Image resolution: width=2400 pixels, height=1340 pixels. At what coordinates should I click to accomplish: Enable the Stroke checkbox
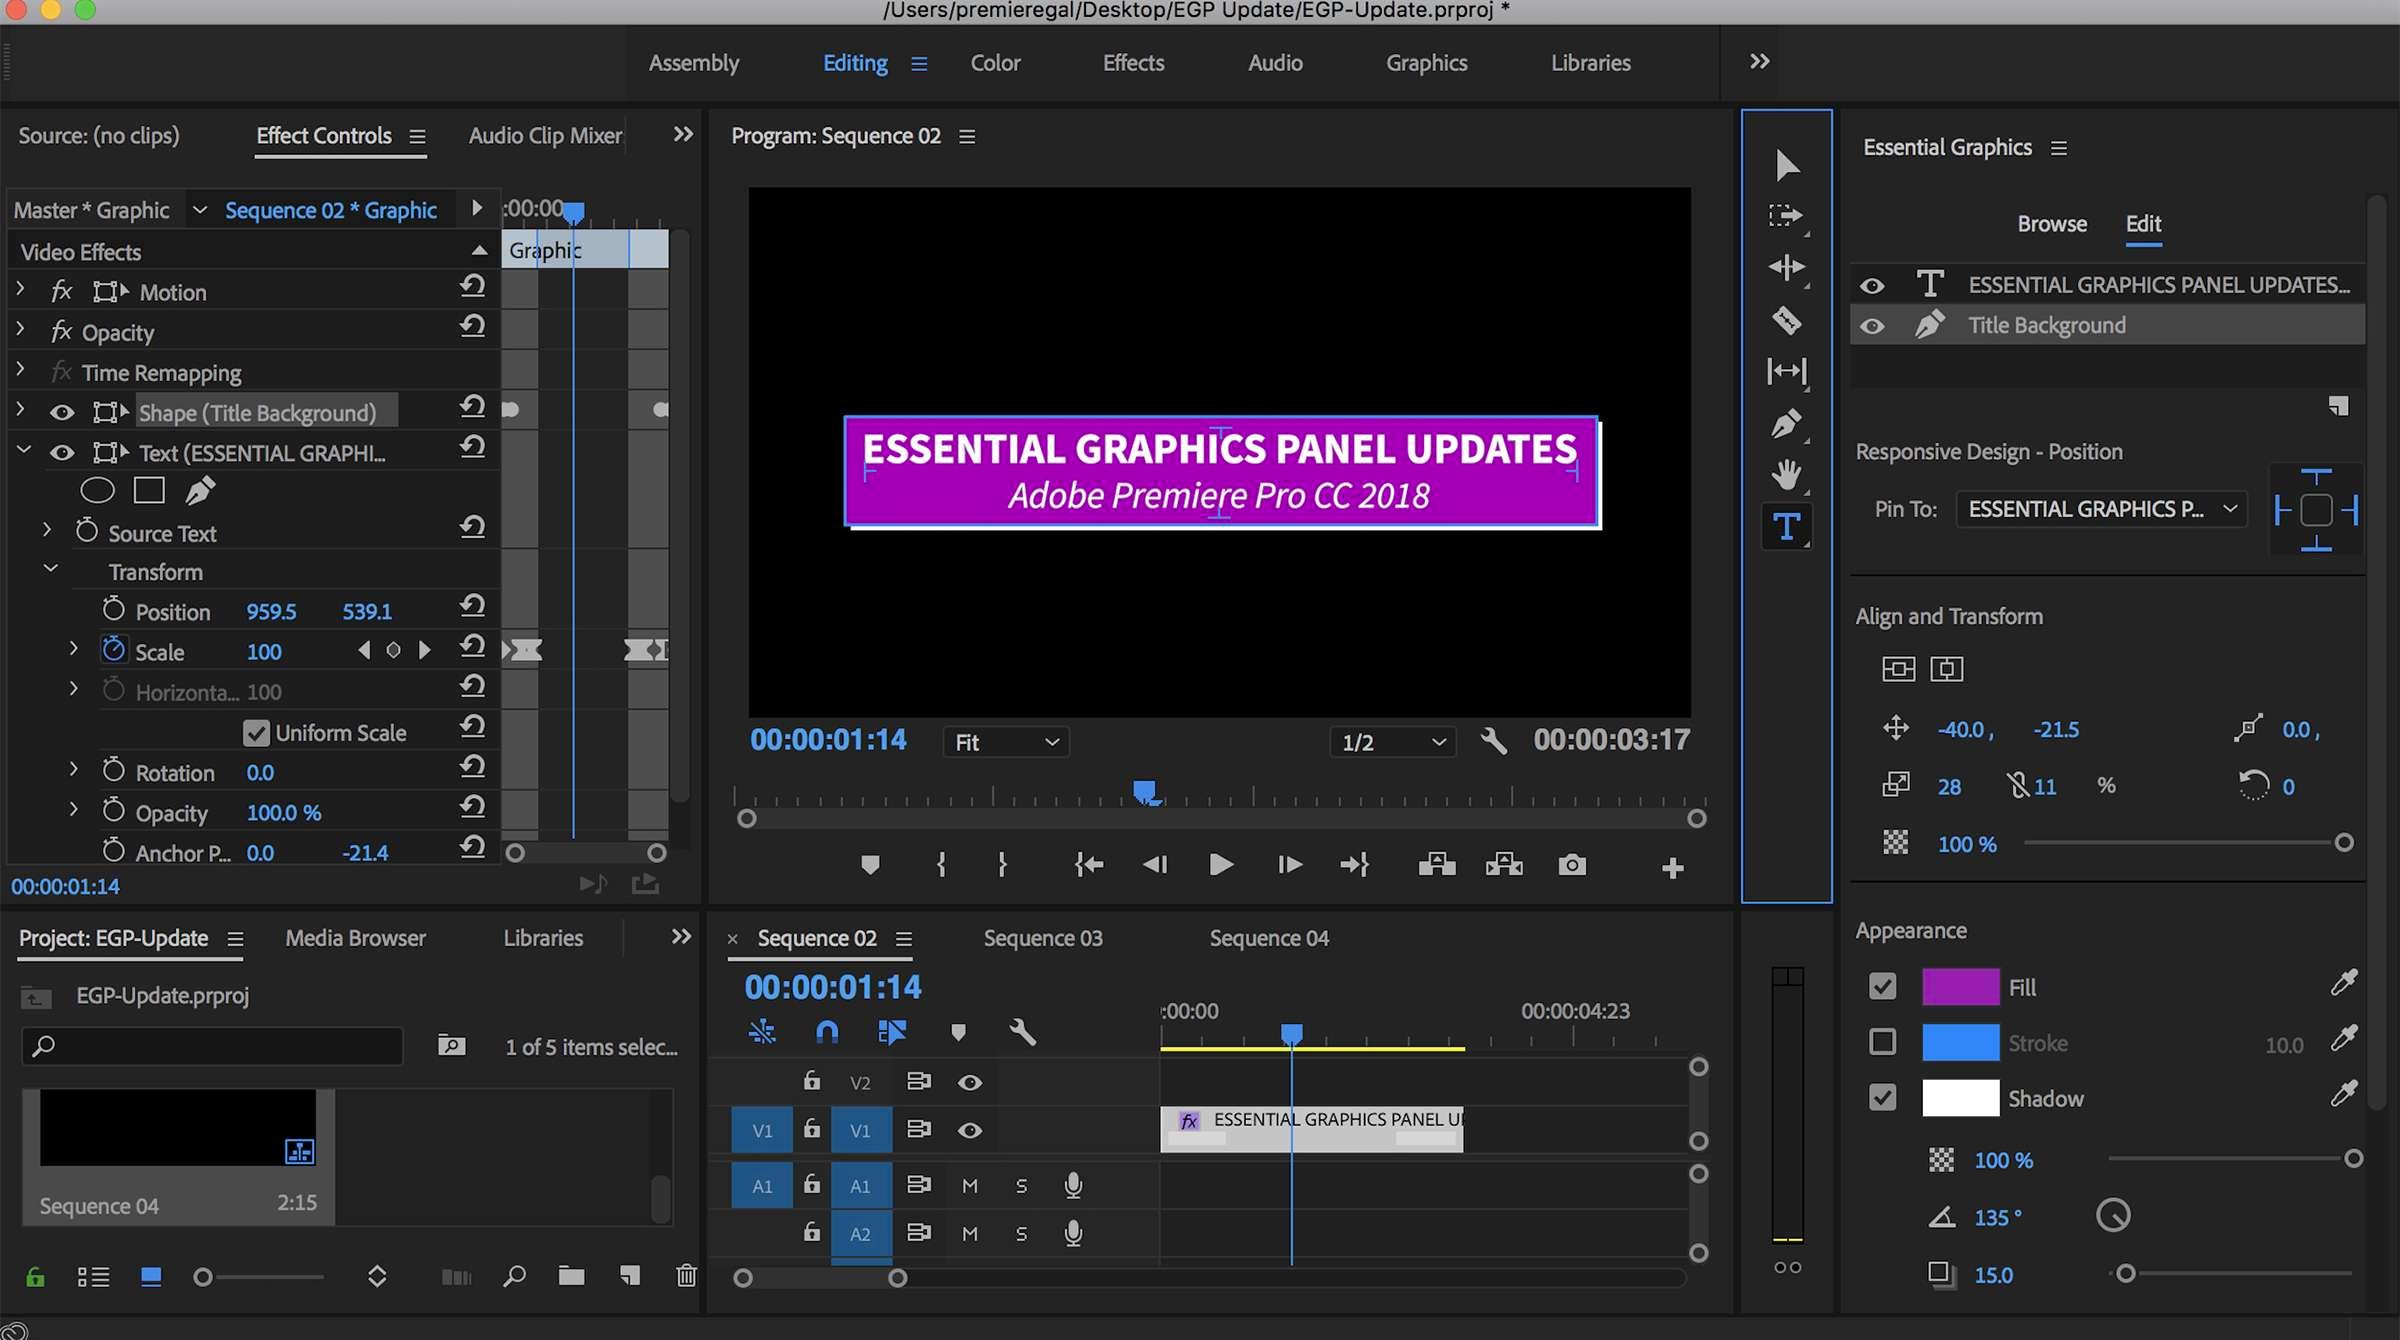click(1882, 1042)
